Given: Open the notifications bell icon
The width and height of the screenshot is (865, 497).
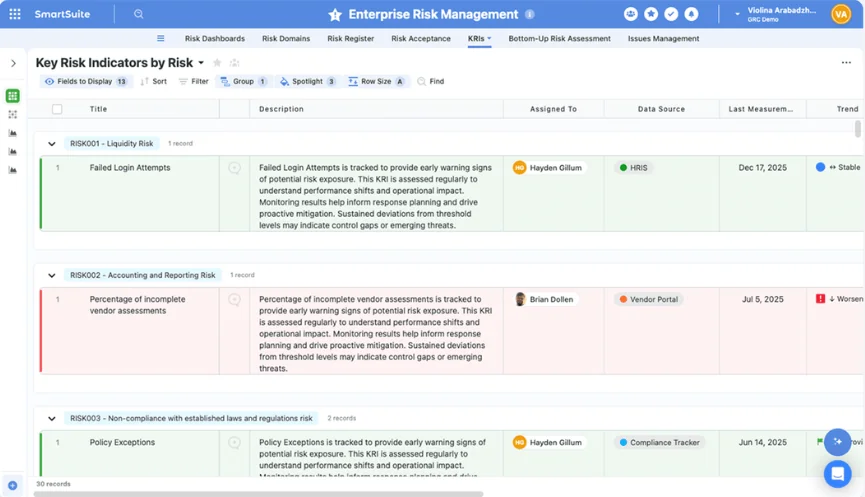Looking at the screenshot, I should (x=691, y=14).
